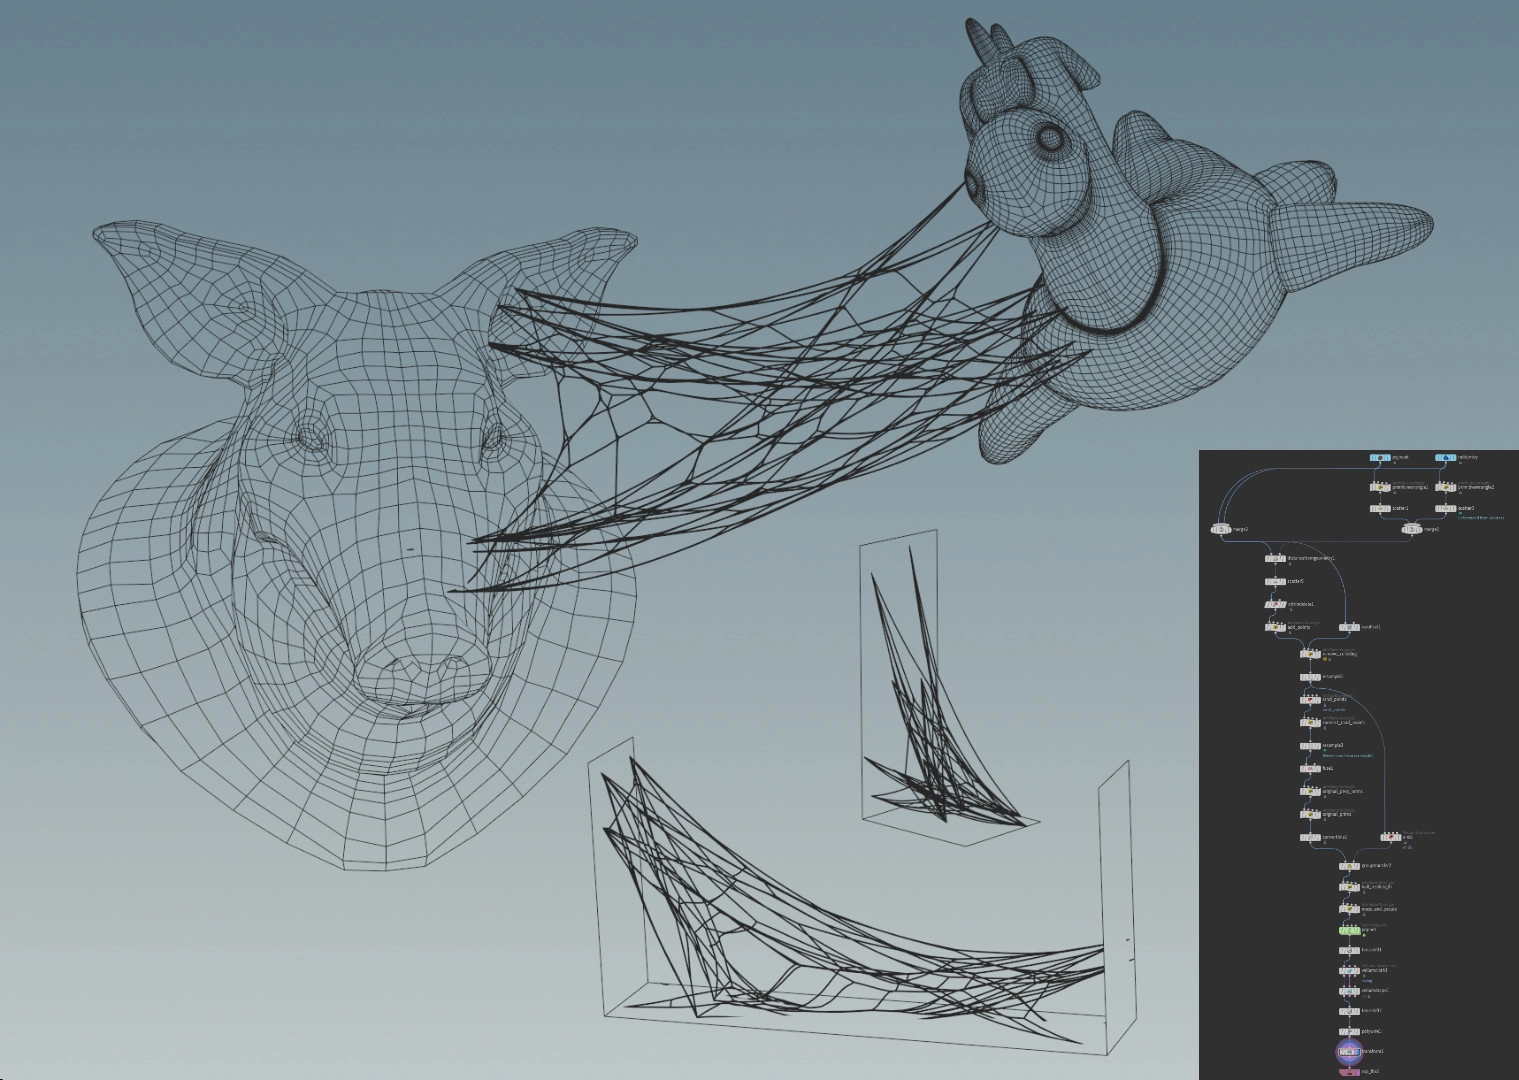Image resolution: width=1519 pixels, height=1080 pixels.
Task: Click the pink rop_fbx1 output node
Action: pos(1349,1072)
